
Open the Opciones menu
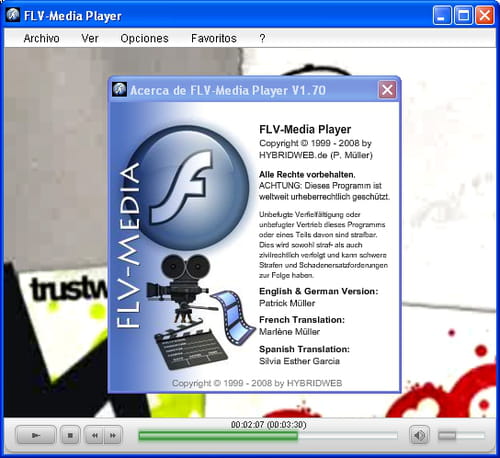(144, 38)
